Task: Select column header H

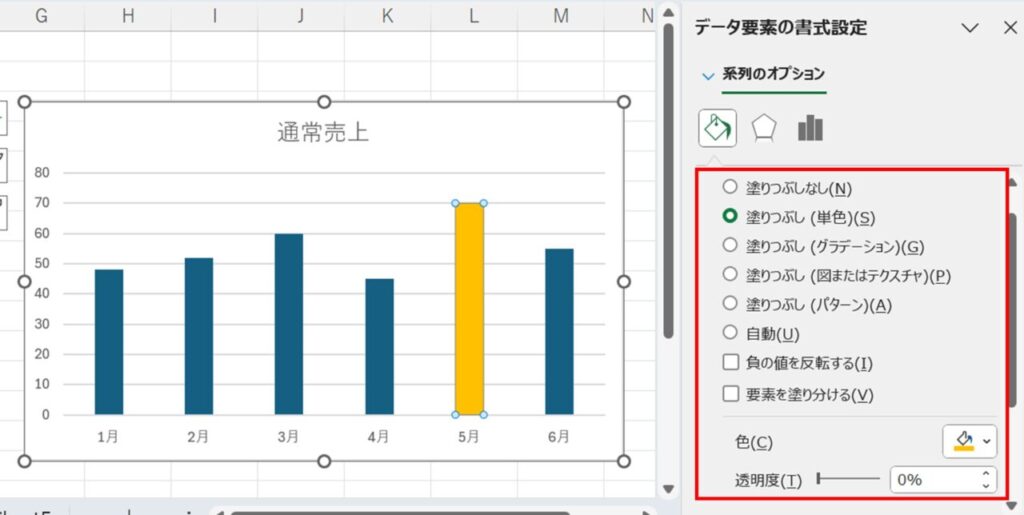Action: (x=128, y=16)
